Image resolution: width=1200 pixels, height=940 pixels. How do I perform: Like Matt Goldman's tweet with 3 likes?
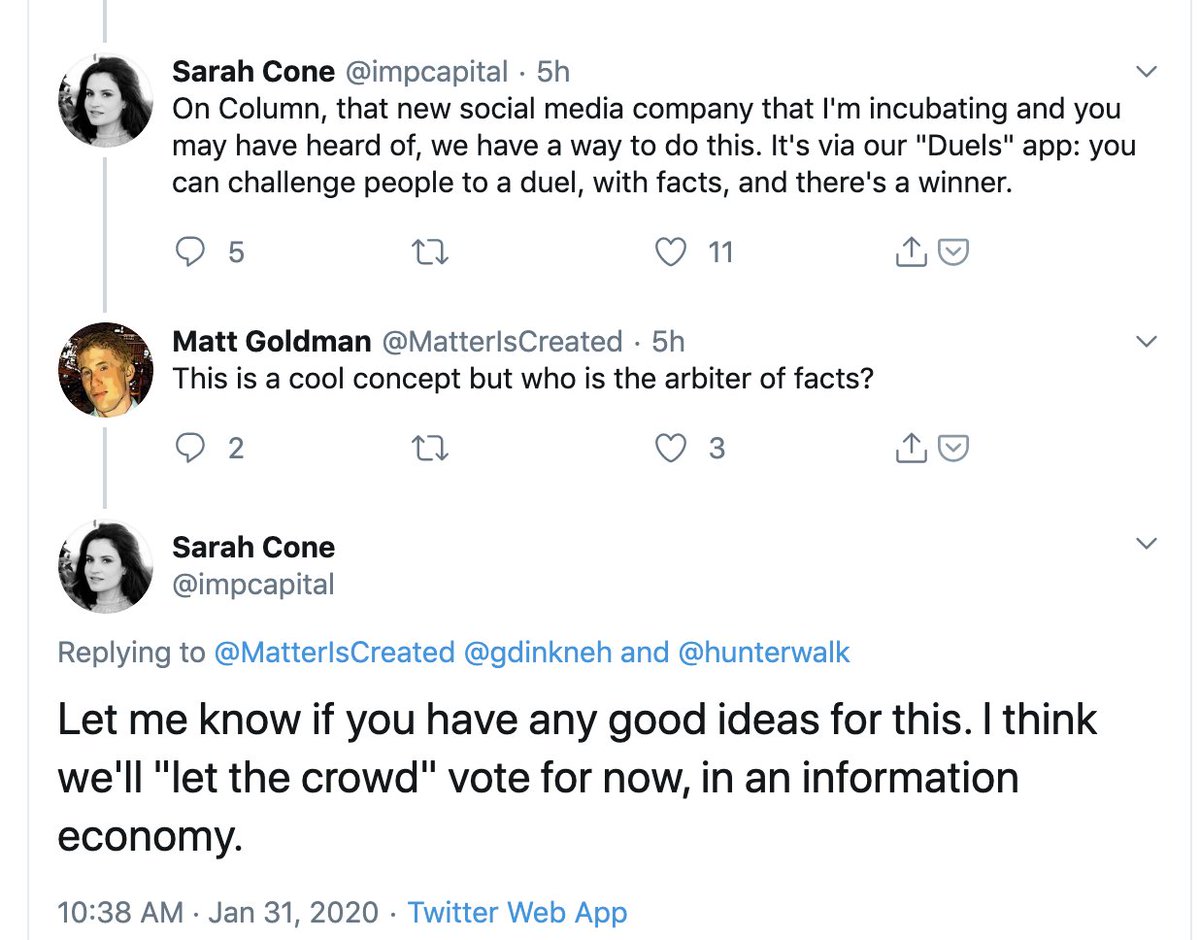click(x=670, y=450)
